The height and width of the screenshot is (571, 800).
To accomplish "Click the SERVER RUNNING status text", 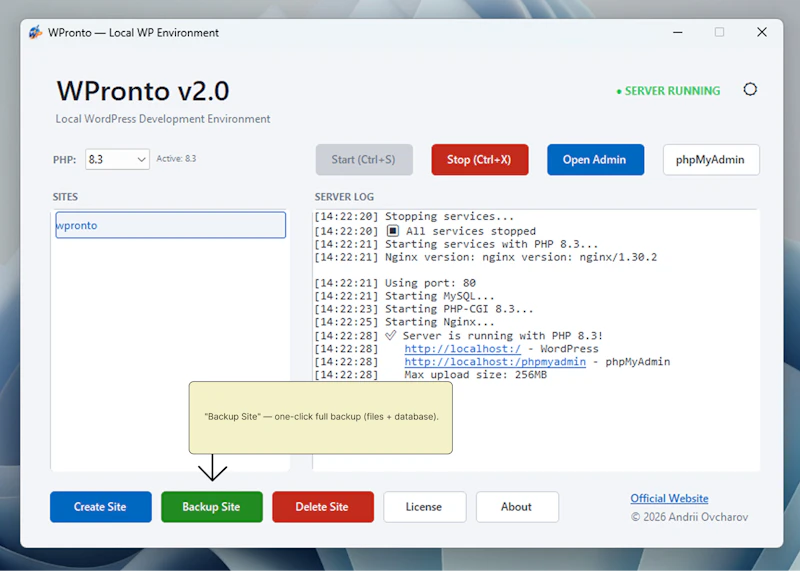I will click(x=668, y=91).
